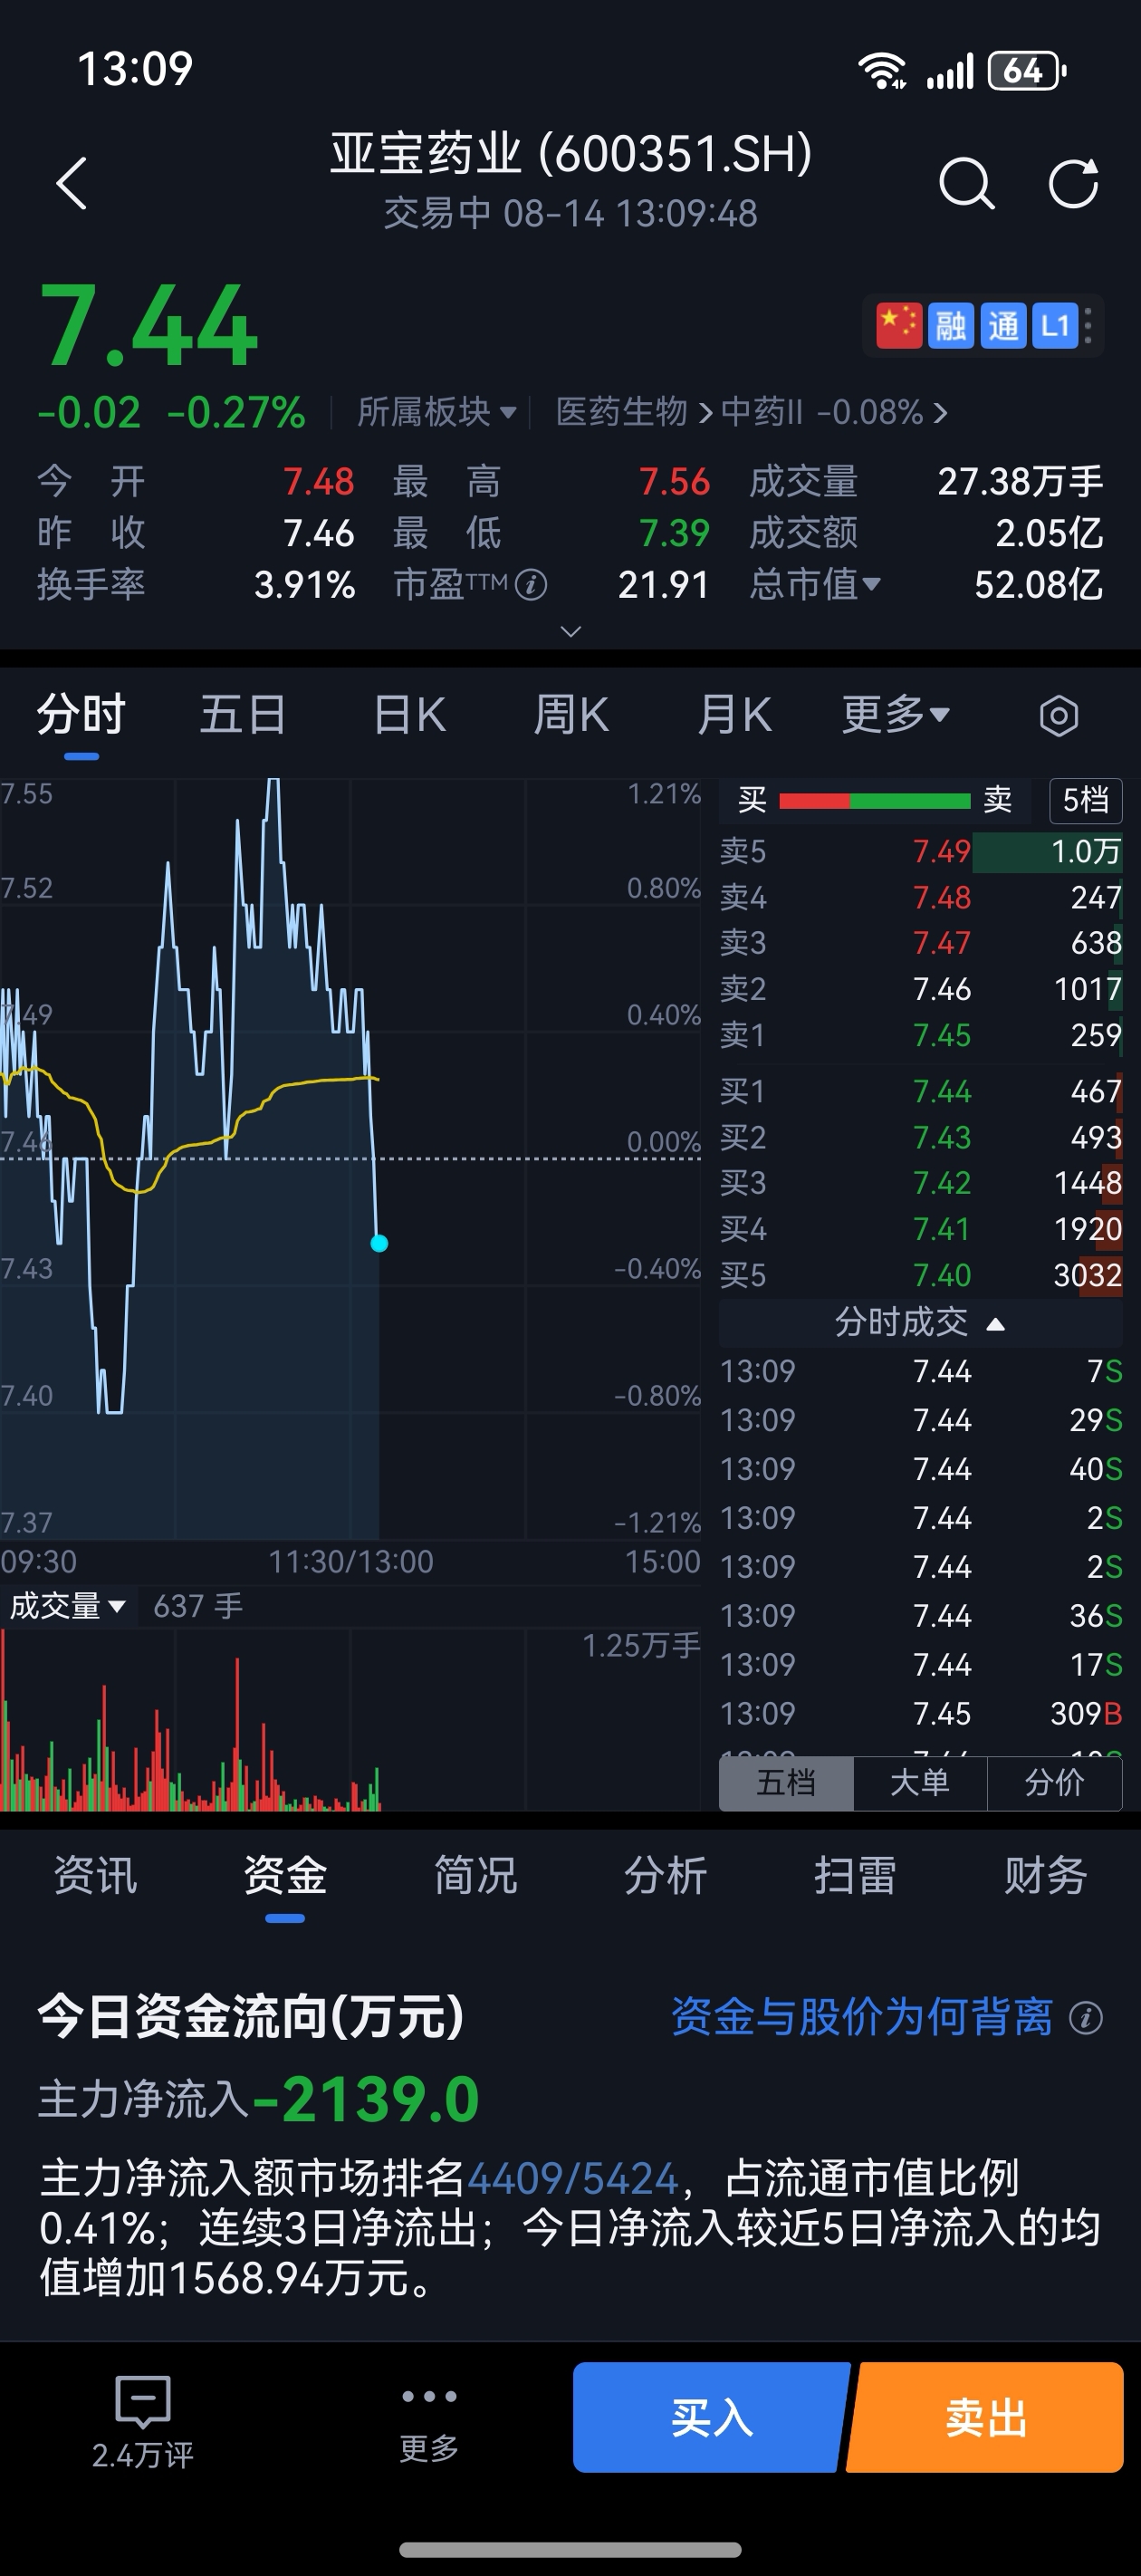Expand quote details chevron below stats

coord(571,631)
